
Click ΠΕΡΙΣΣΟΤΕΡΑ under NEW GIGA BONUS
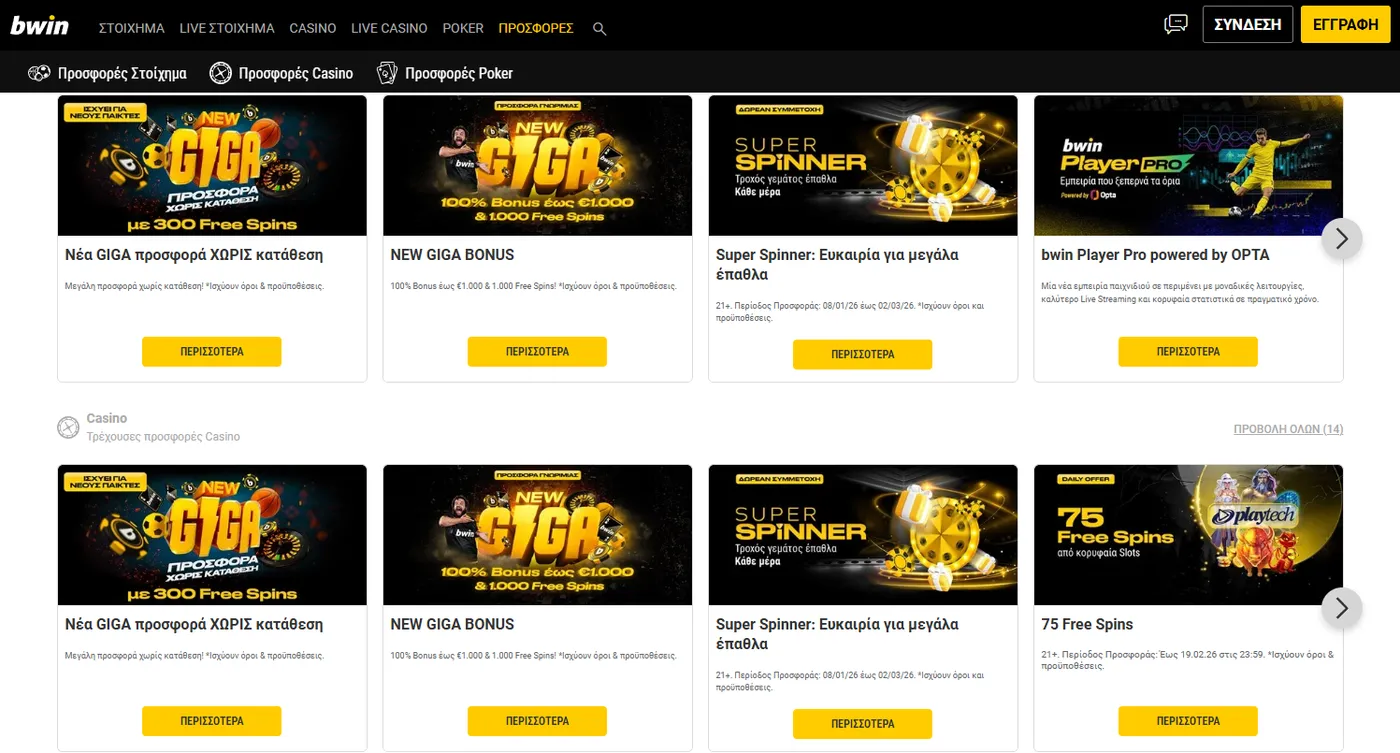[537, 351]
